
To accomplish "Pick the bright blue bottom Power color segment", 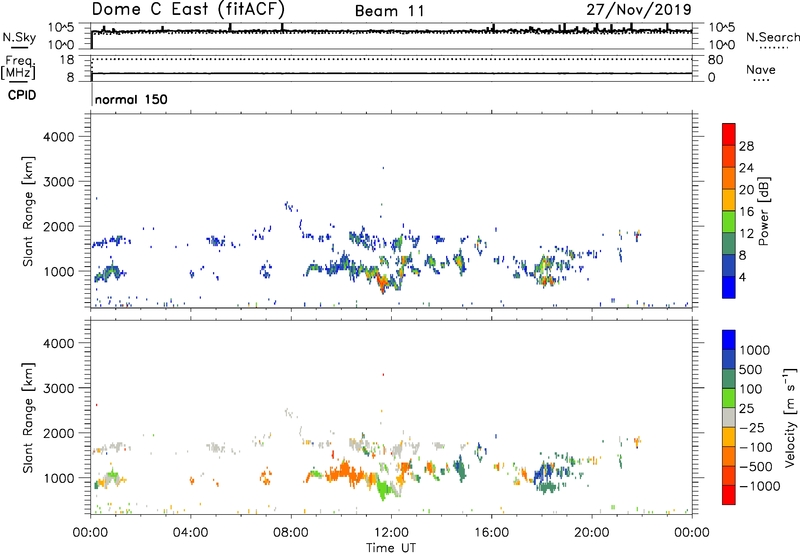I will point(729,287).
